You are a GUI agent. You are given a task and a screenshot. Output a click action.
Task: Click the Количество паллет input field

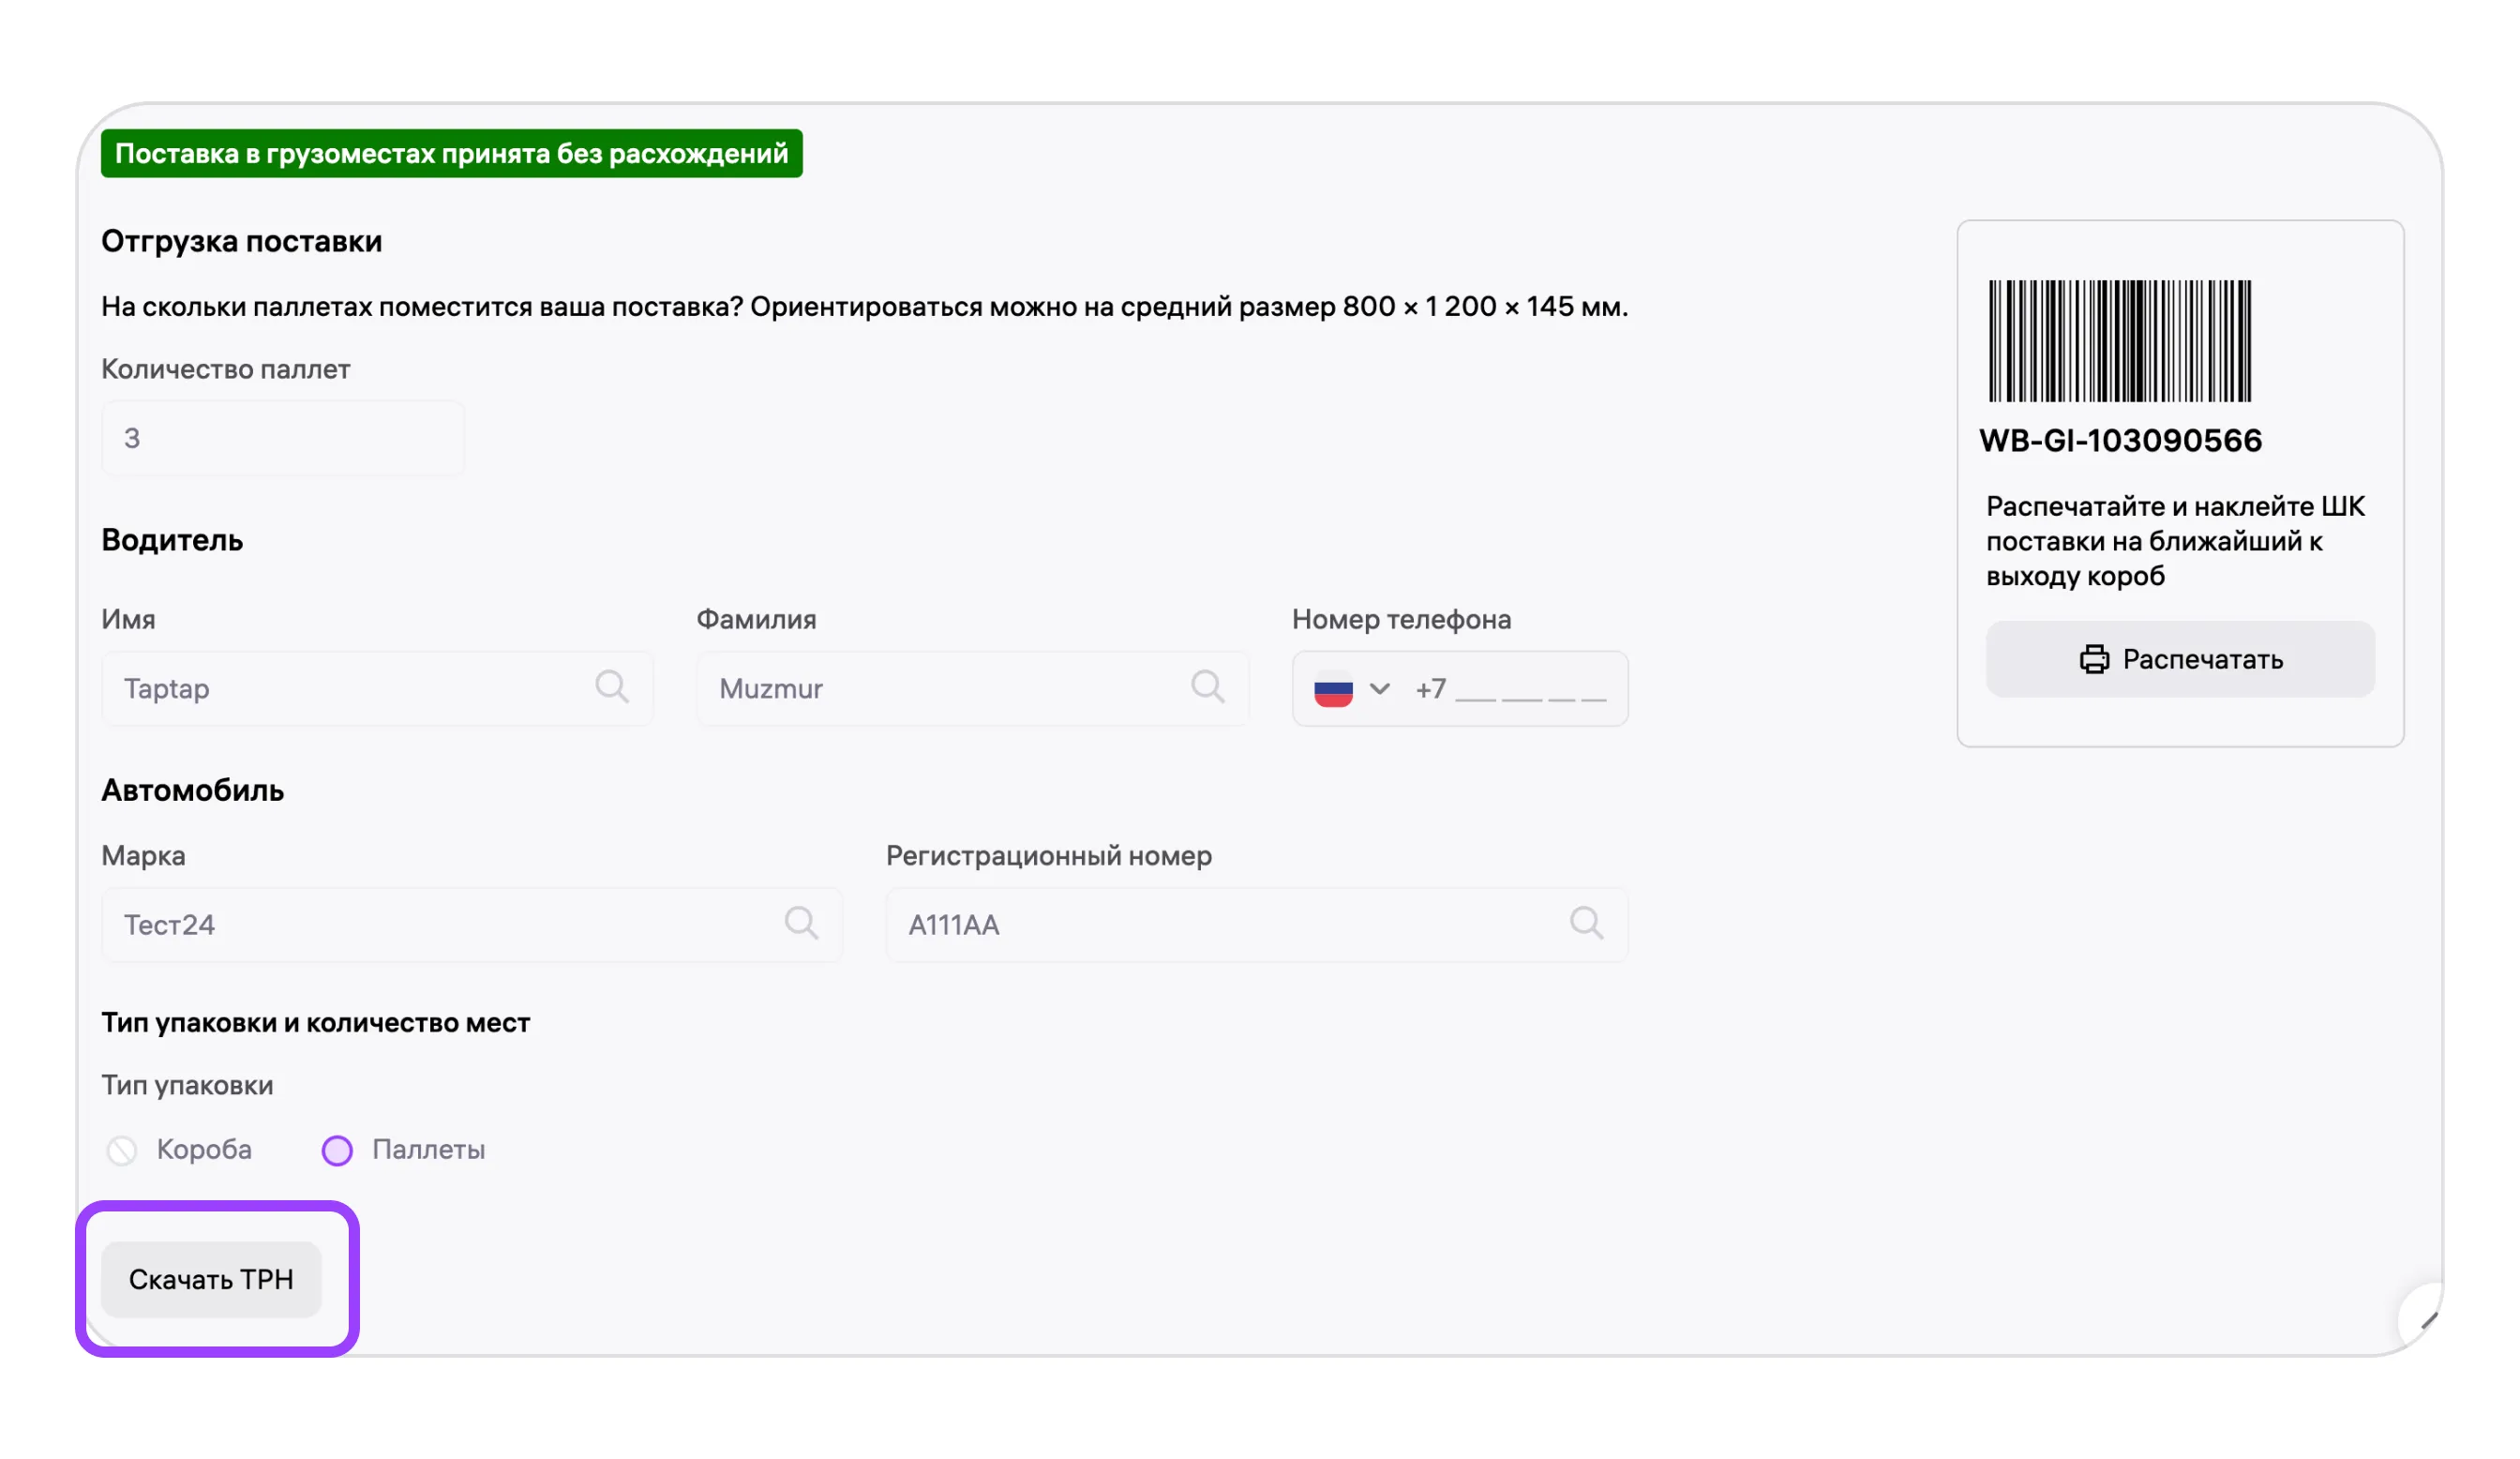coord(282,438)
